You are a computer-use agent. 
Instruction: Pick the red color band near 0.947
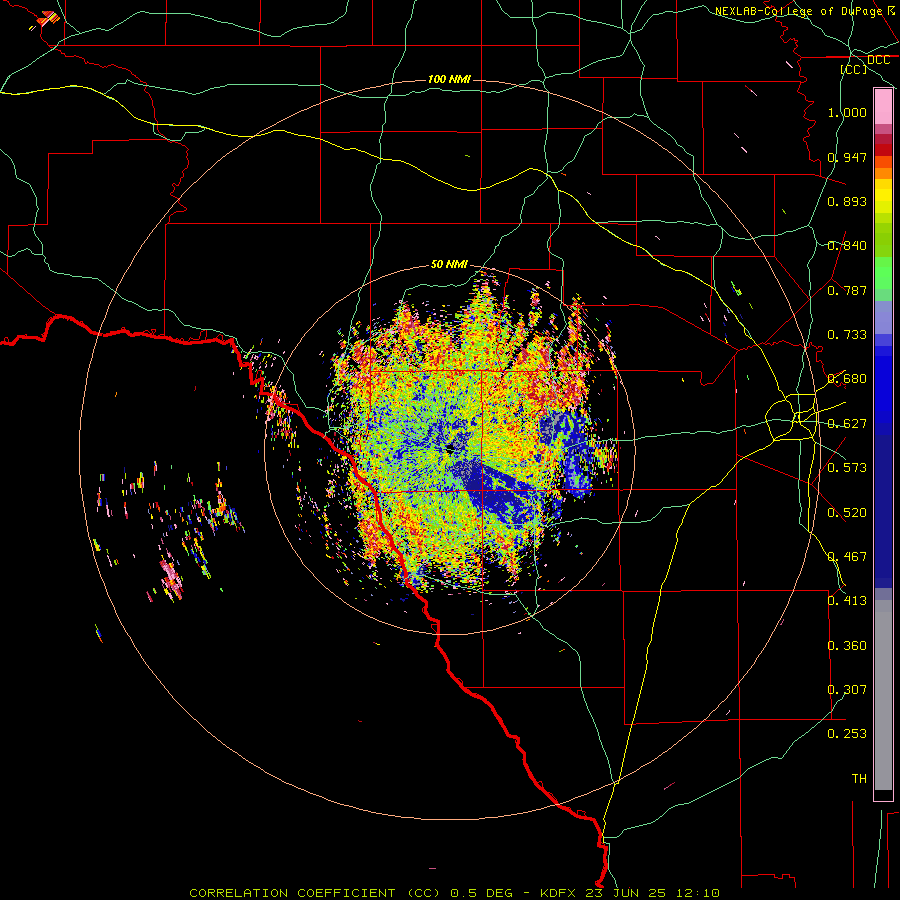pos(883,150)
